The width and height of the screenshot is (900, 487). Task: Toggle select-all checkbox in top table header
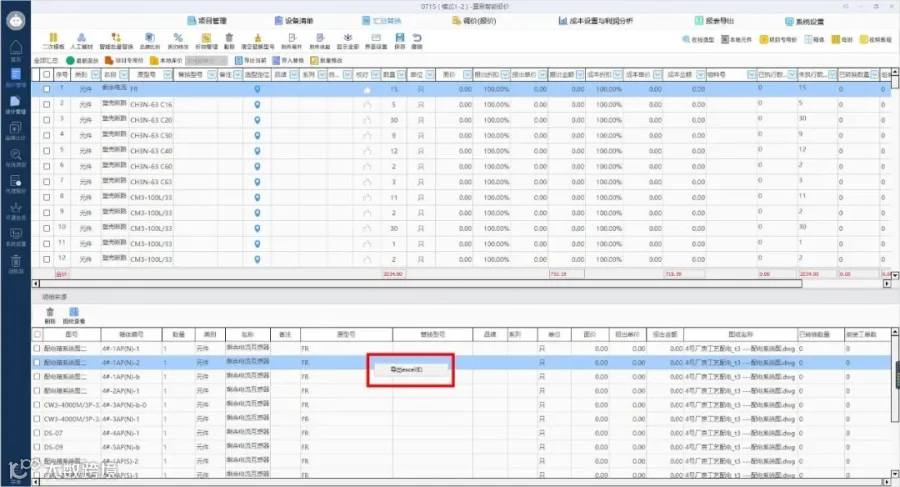click(46, 75)
